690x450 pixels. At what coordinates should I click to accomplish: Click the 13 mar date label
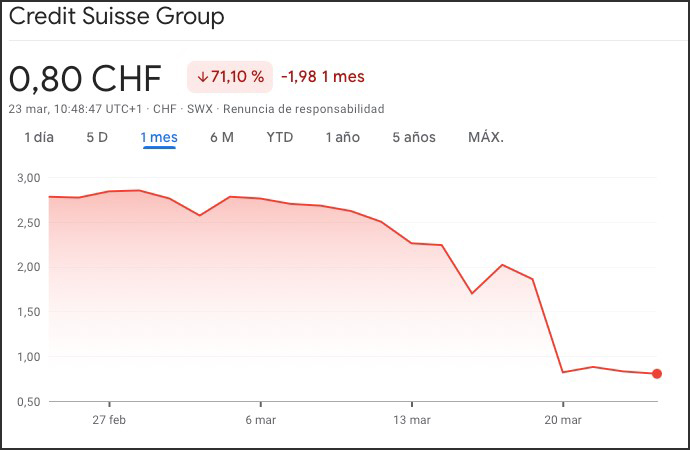411,419
